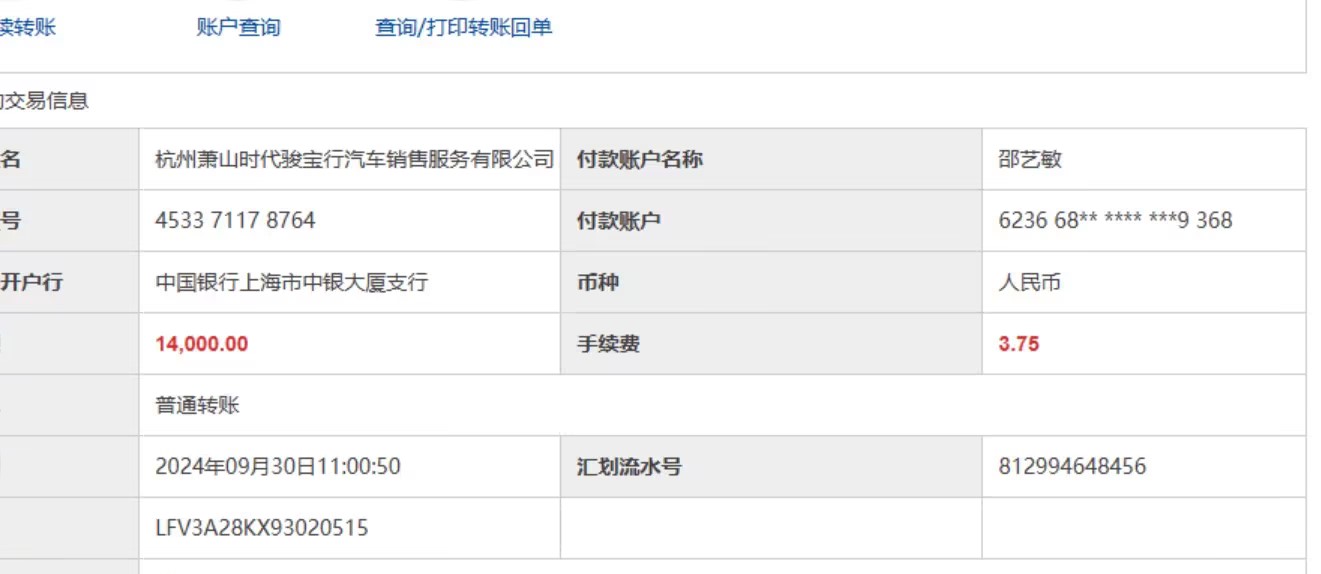Image resolution: width=1321 pixels, height=574 pixels.
Task: Click remark code LFV3A28KX93020515
Action: click(x=262, y=527)
